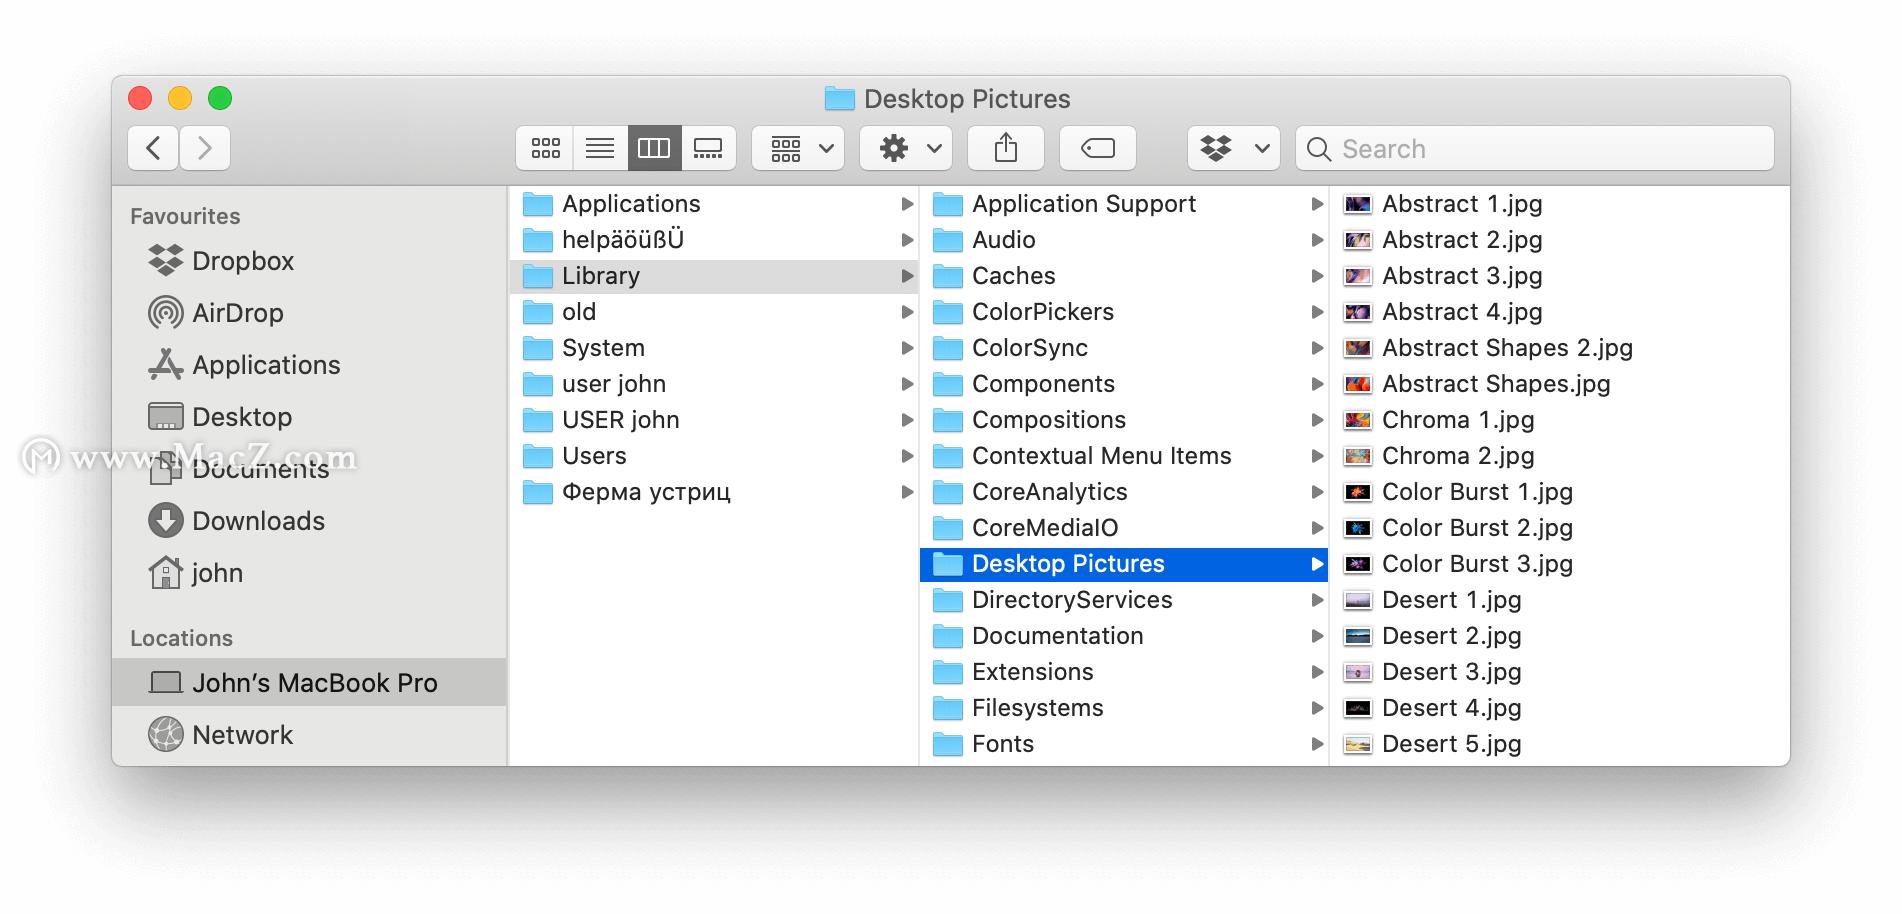This screenshot has width=1902, height=914.
Task: Expand the ColorSync folder arrow
Action: point(1317,348)
